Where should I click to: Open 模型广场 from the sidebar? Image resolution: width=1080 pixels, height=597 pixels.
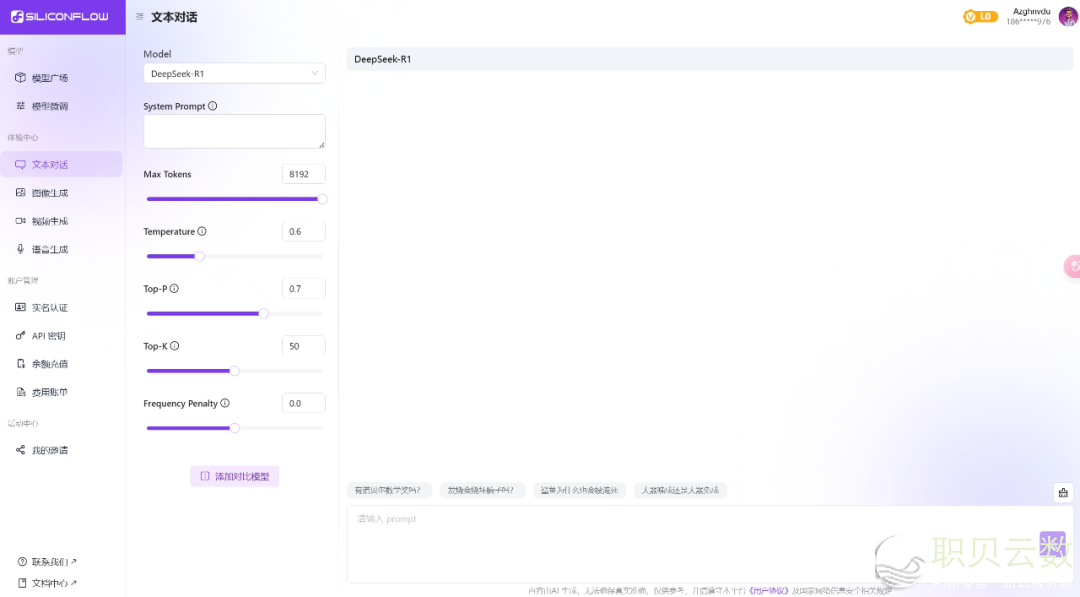click(x=49, y=78)
